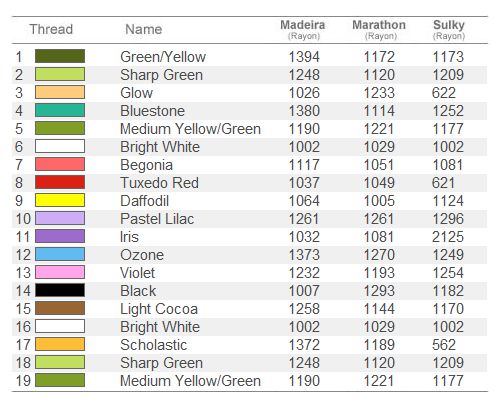Click the Marathon column header
500x402 pixels.
click(x=379, y=30)
